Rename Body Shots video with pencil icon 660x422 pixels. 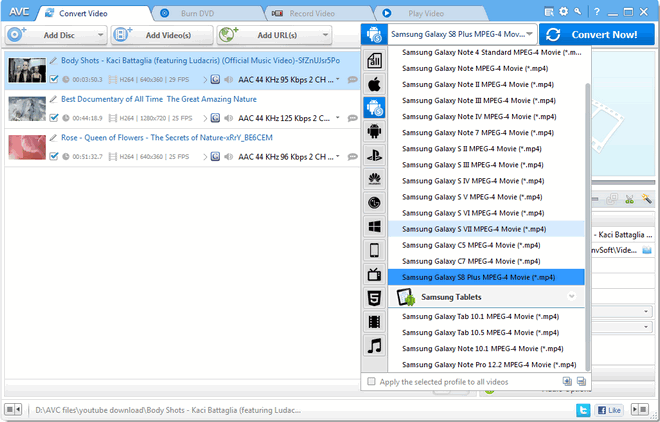pos(53,61)
